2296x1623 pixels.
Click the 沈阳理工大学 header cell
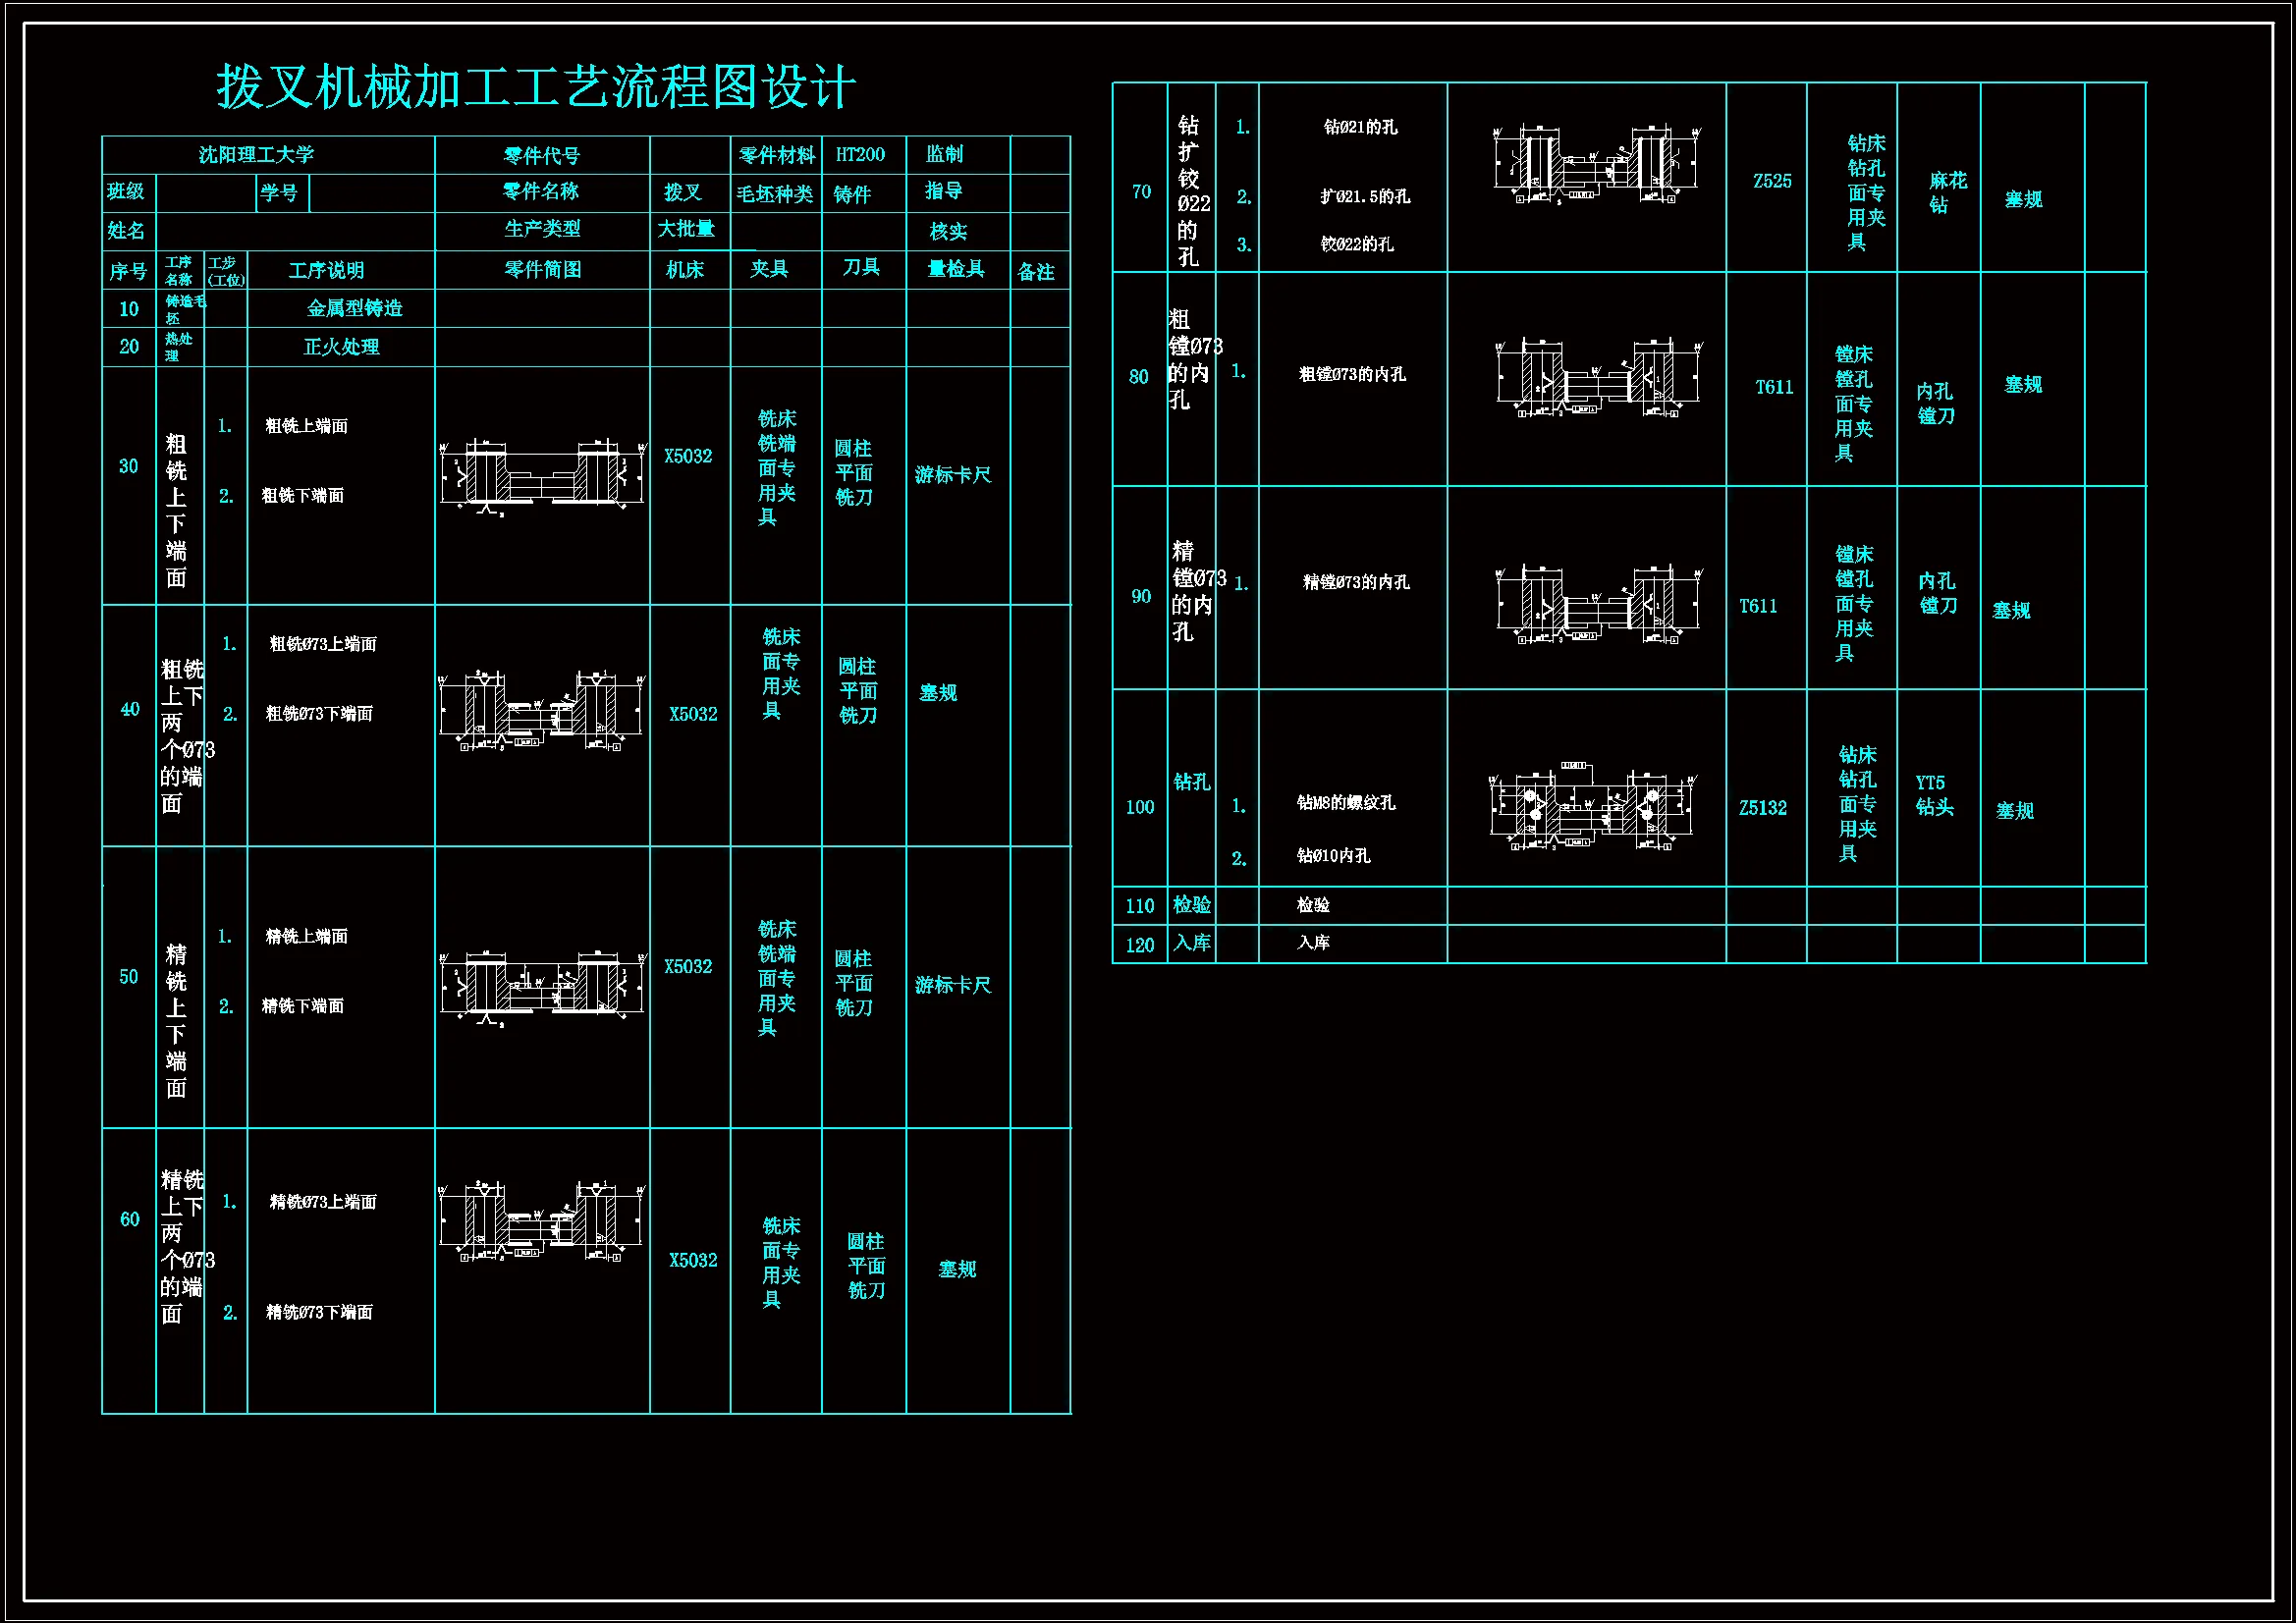pos(256,155)
